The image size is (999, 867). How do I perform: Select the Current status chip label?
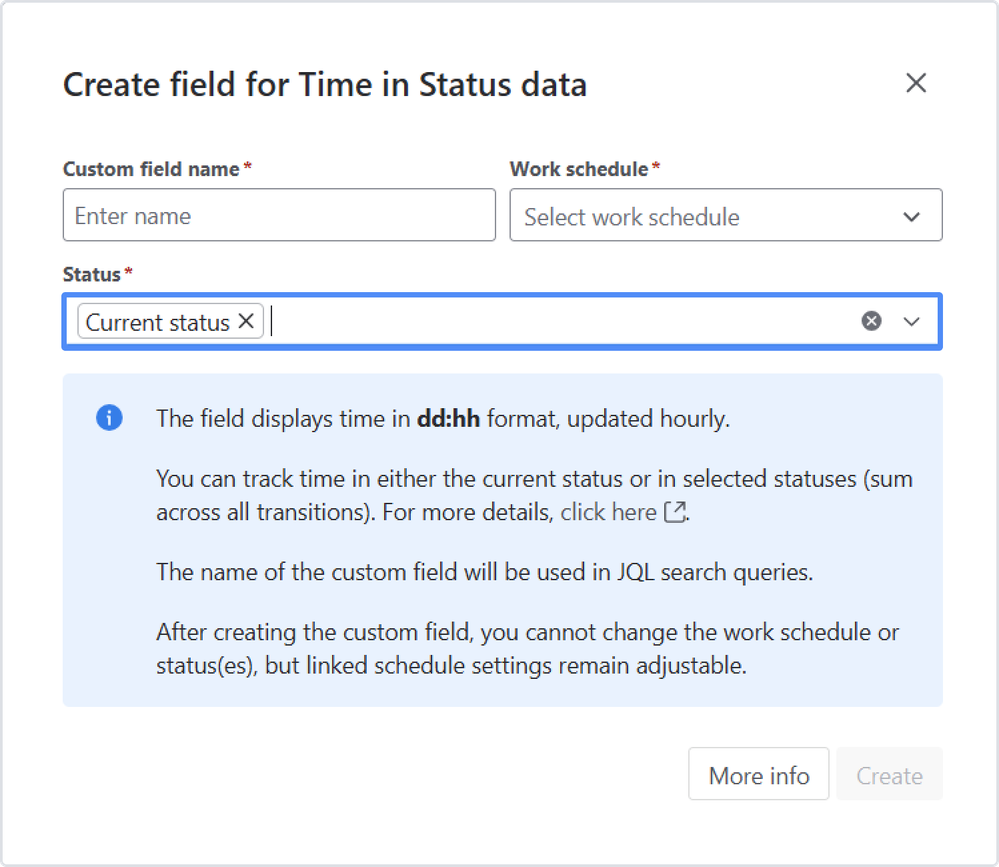(x=158, y=322)
